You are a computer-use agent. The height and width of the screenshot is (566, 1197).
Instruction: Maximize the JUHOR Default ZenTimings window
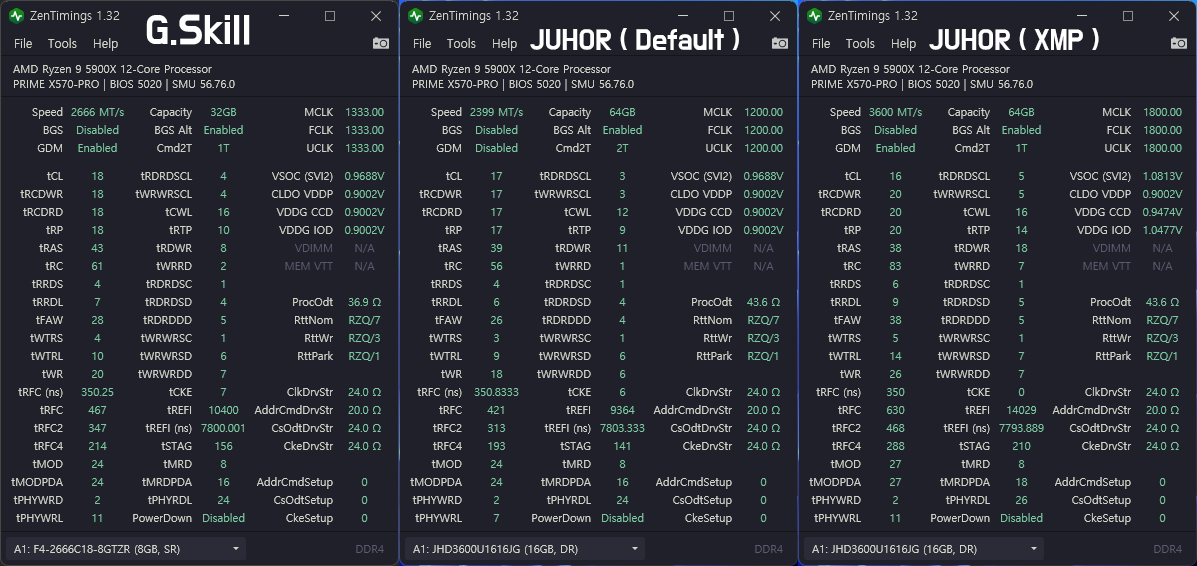point(728,15)
